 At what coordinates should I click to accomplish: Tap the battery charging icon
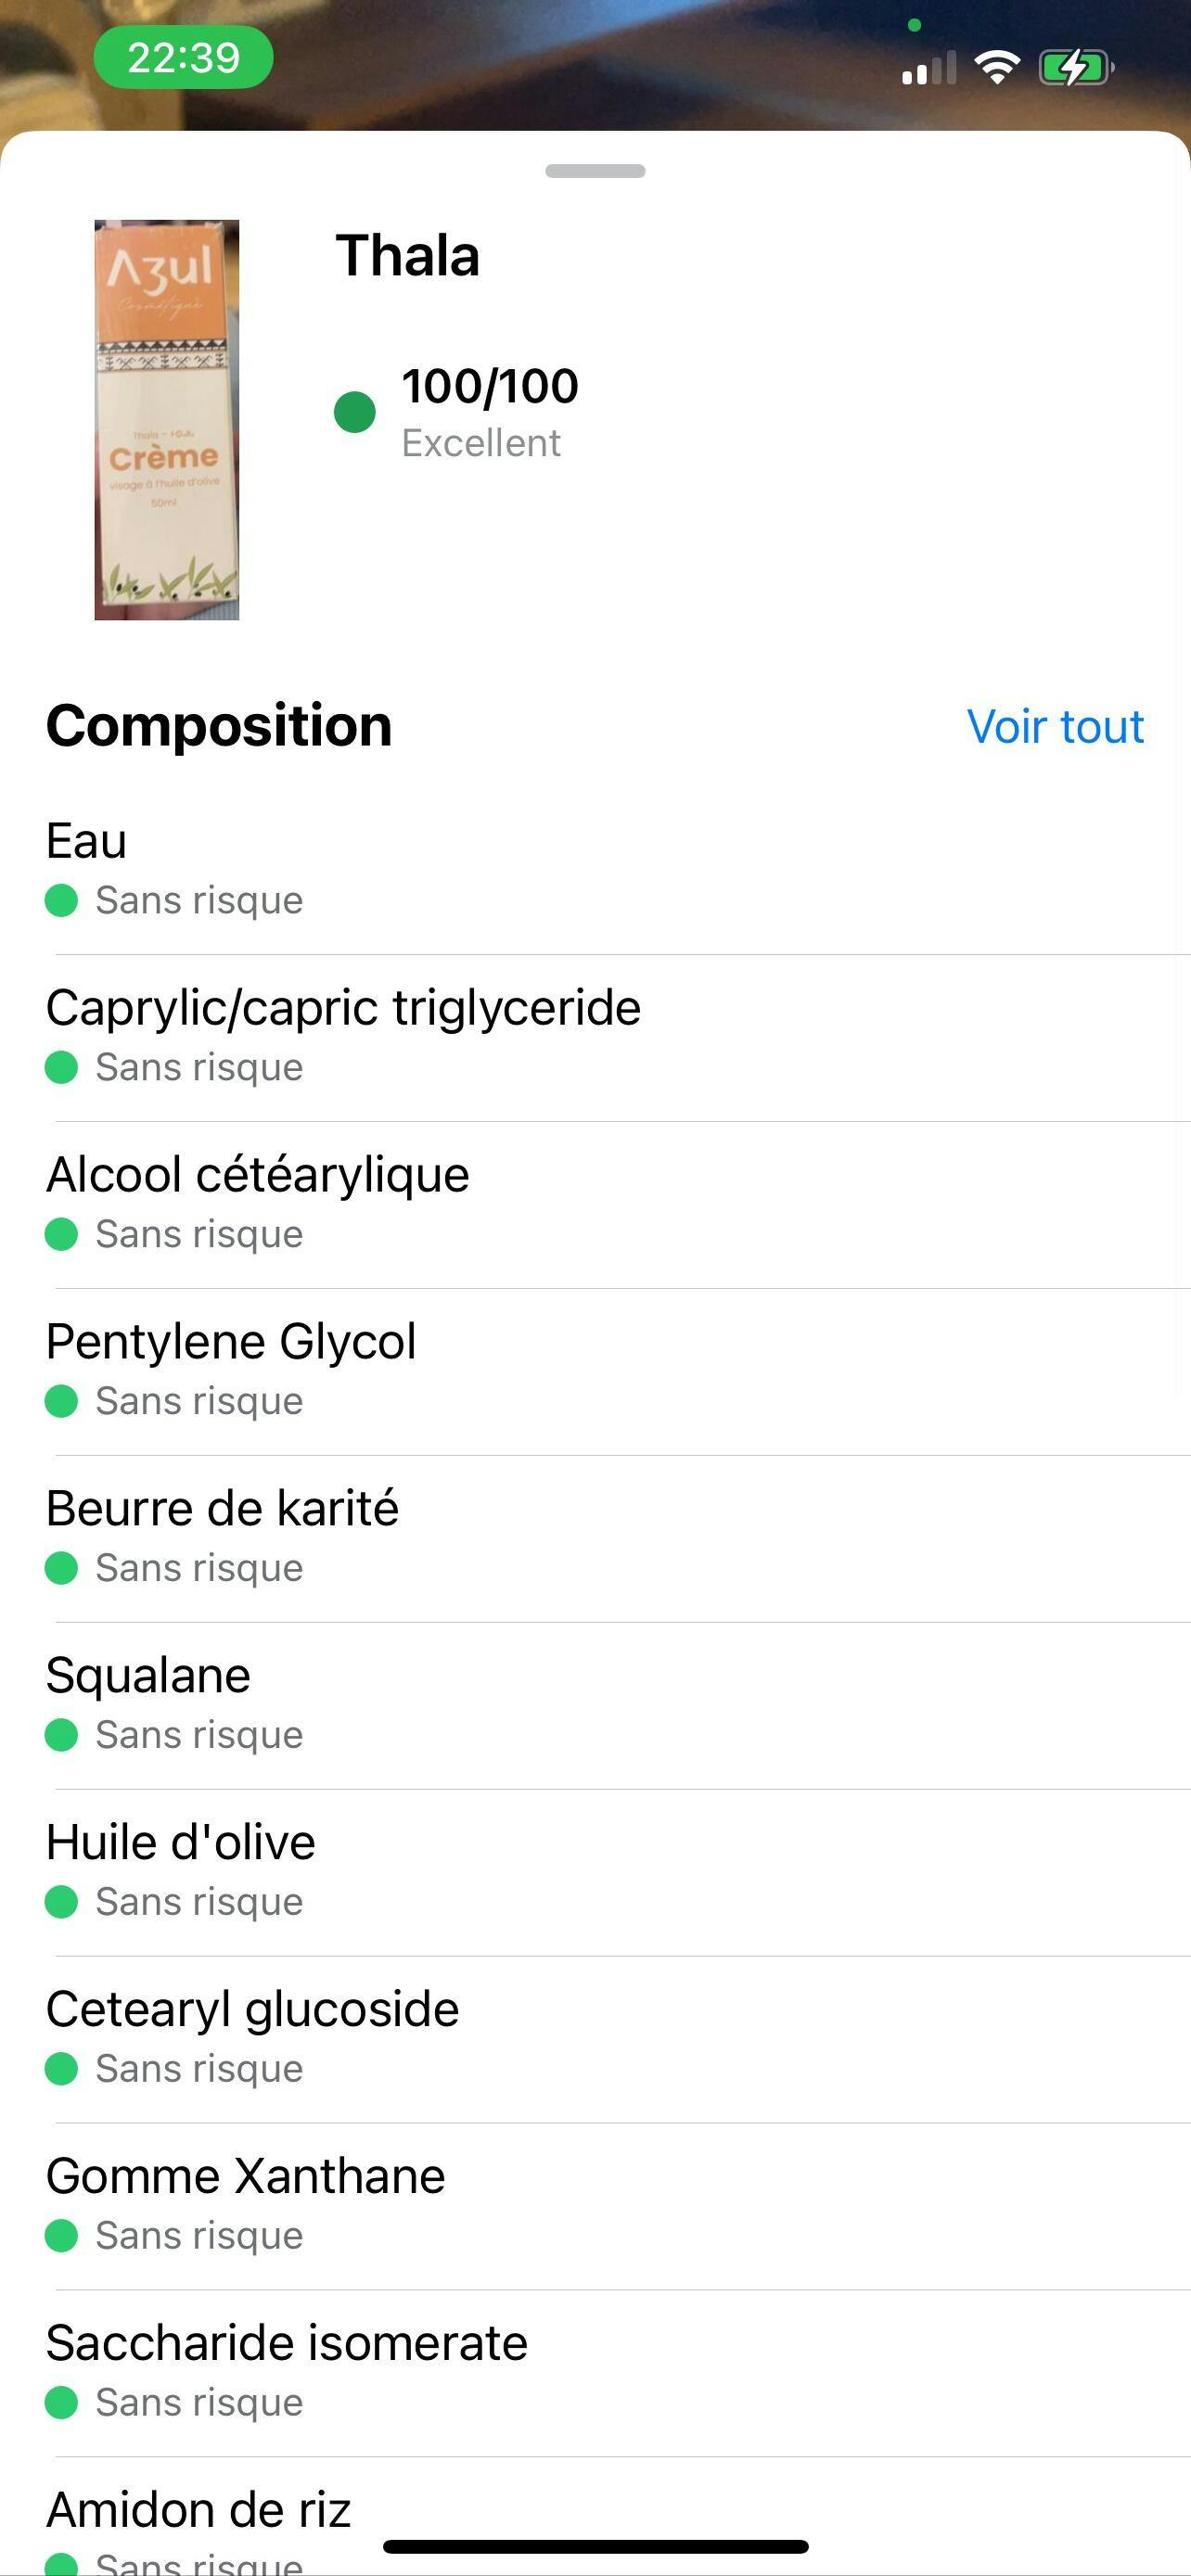(1075, 68)
